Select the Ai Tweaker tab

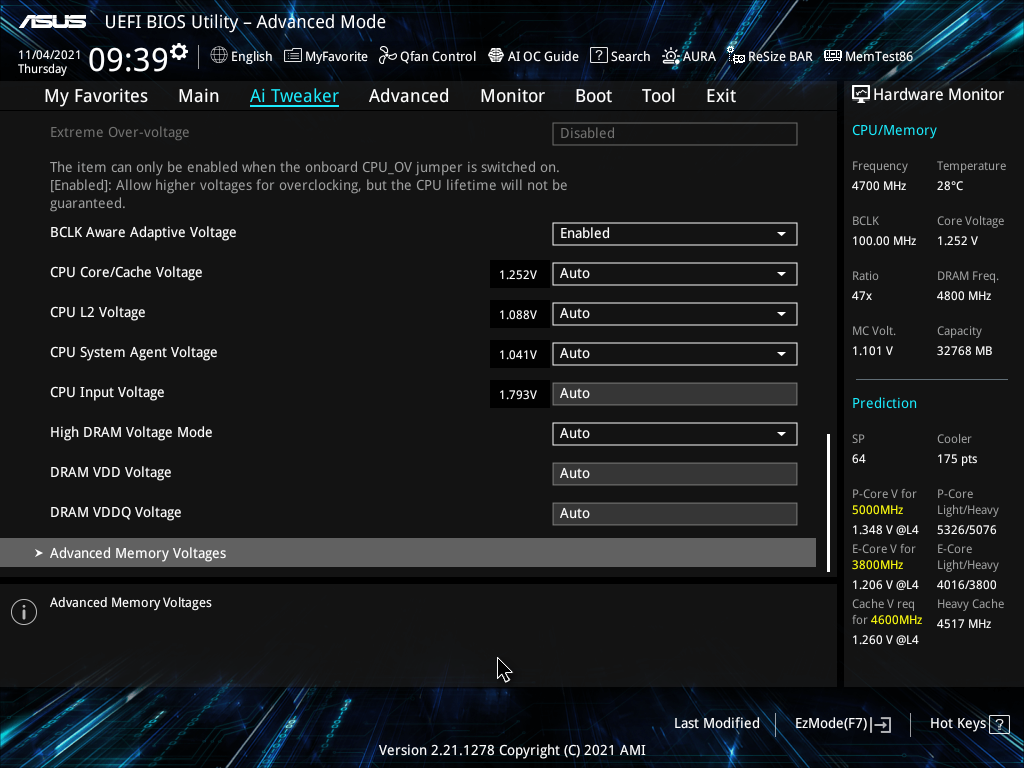[294, 96]
